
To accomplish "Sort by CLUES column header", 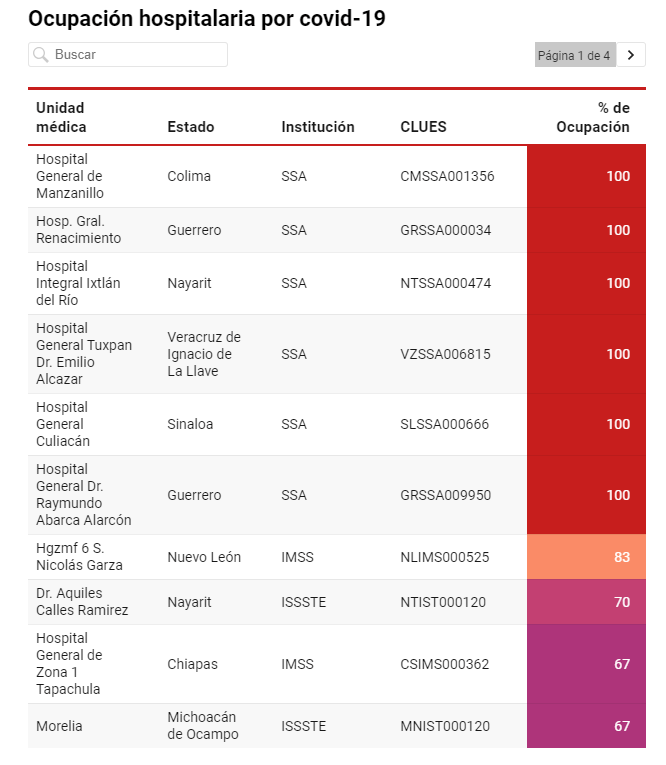I will (423, 127).
